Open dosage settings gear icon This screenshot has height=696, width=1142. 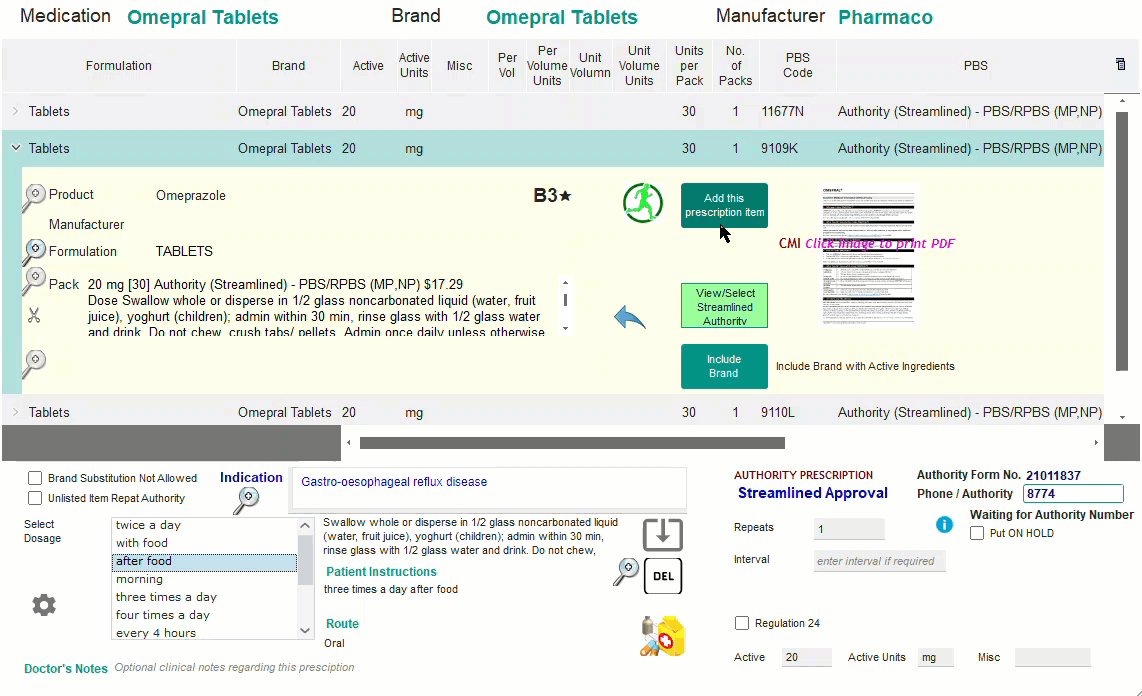[x=44, y=605]
